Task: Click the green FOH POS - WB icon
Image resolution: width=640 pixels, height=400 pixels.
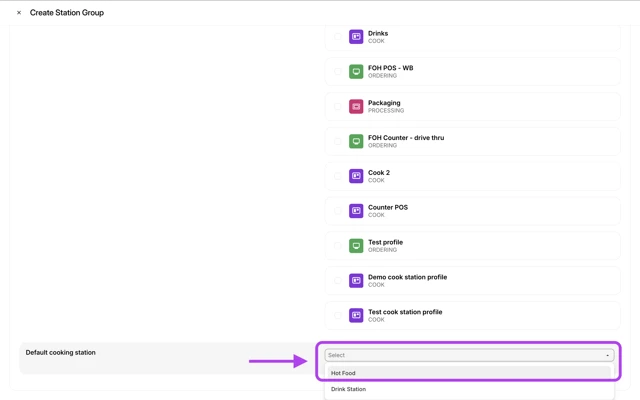Action: [356, 72]
